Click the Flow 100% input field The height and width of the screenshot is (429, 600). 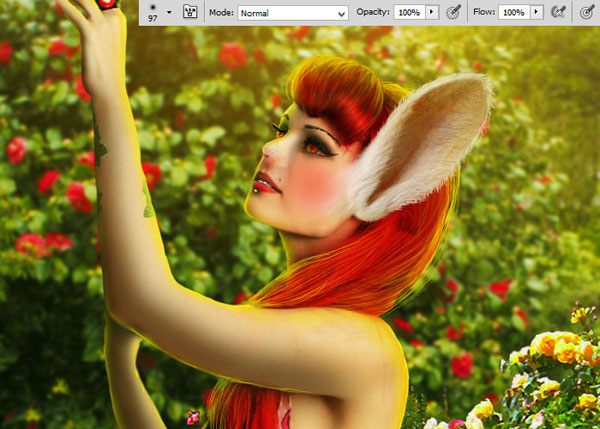[514, 12]
